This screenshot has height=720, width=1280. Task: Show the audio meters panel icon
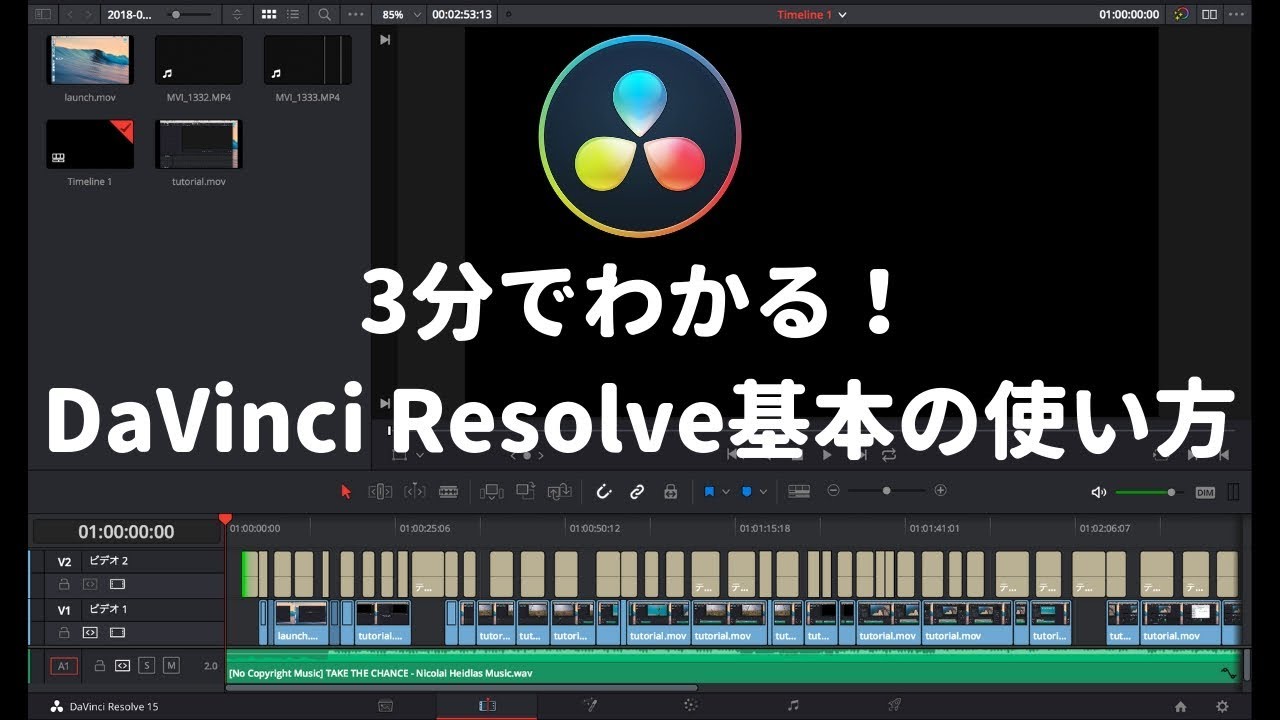tap(1233, 492)
